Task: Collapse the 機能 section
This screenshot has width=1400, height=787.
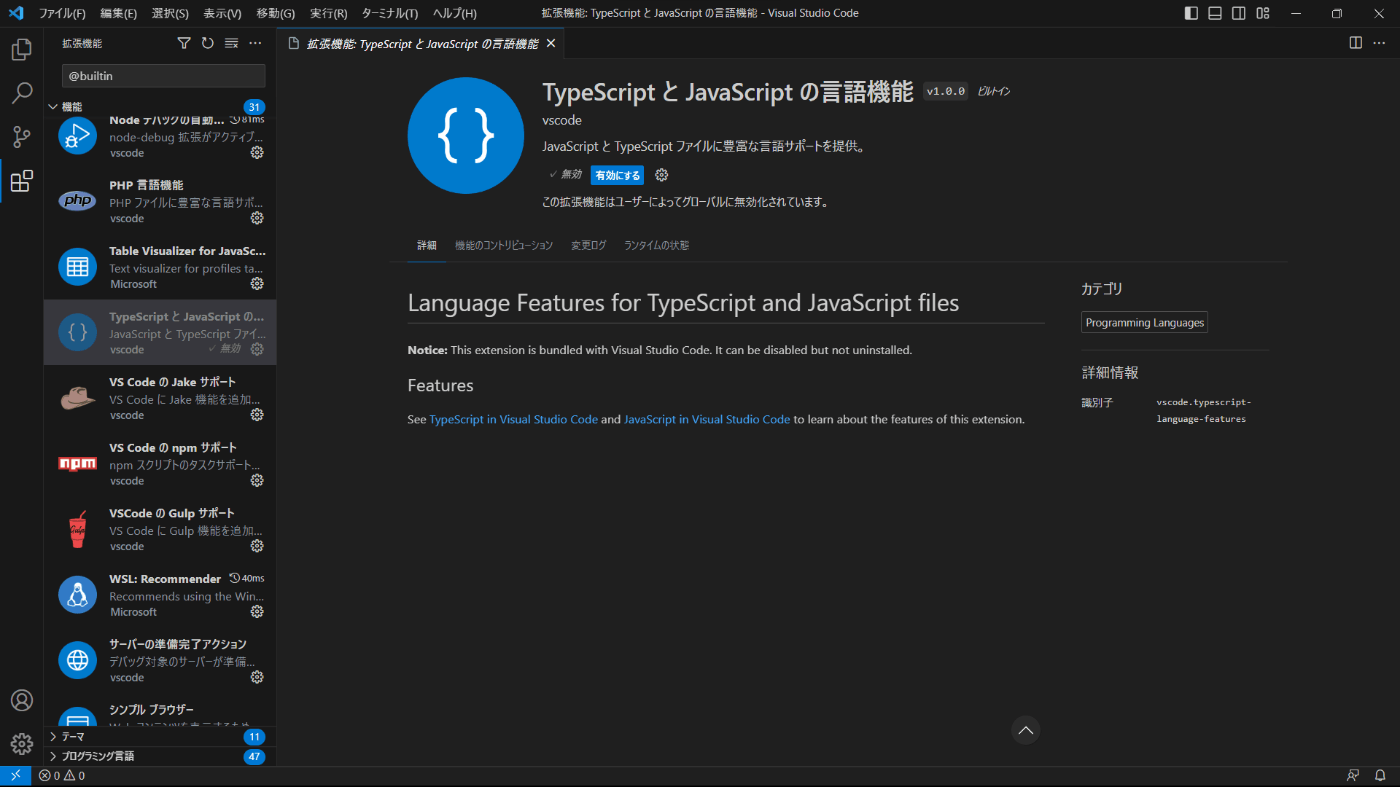Action: pos(160,107)
